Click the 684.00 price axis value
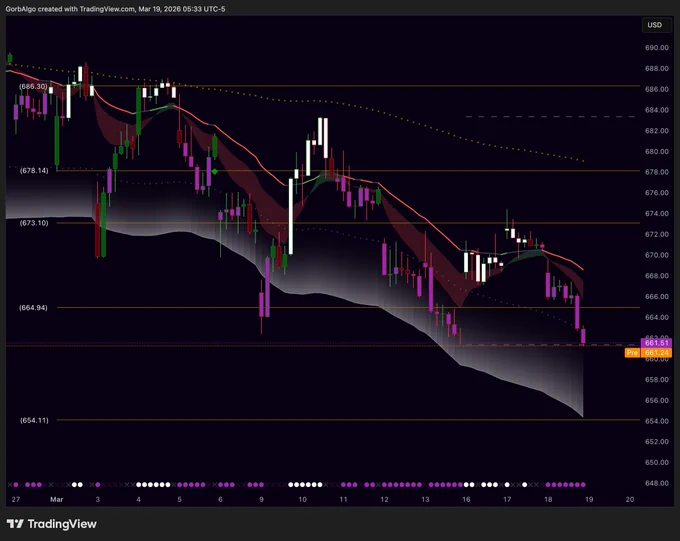 (x=657, y=110)
